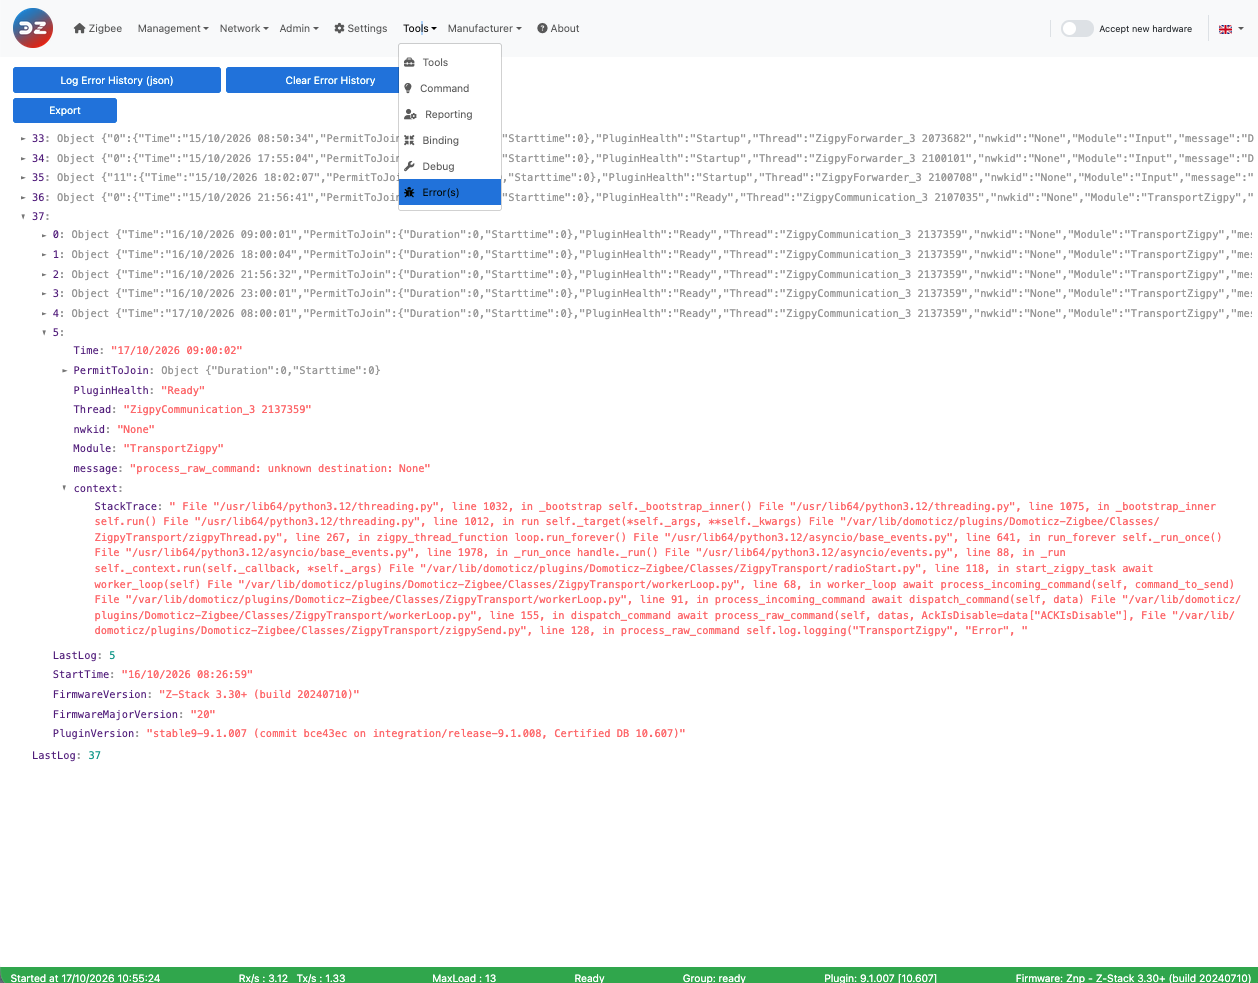The image size is (1258, 983).
Task: Click FirmwareMajorVersion value "20"
Action: 203,714
